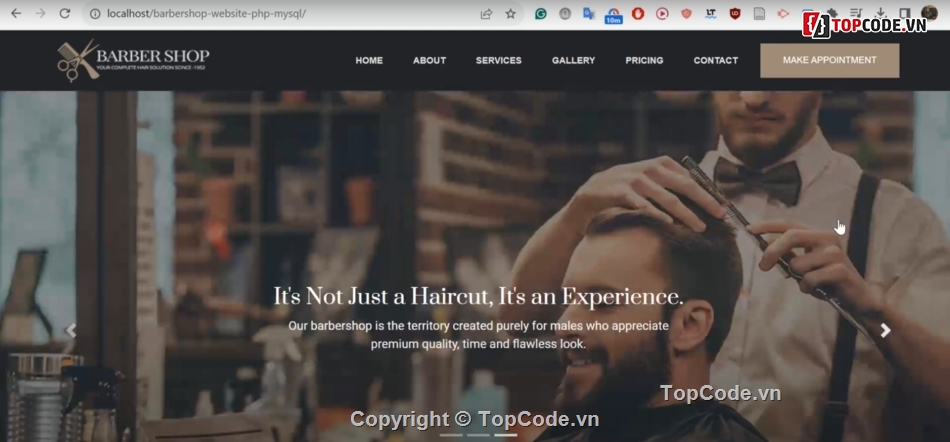Screen dimensions: 950x442
Task: Open the ABOUT navigation item
Action: pos(430,61)
